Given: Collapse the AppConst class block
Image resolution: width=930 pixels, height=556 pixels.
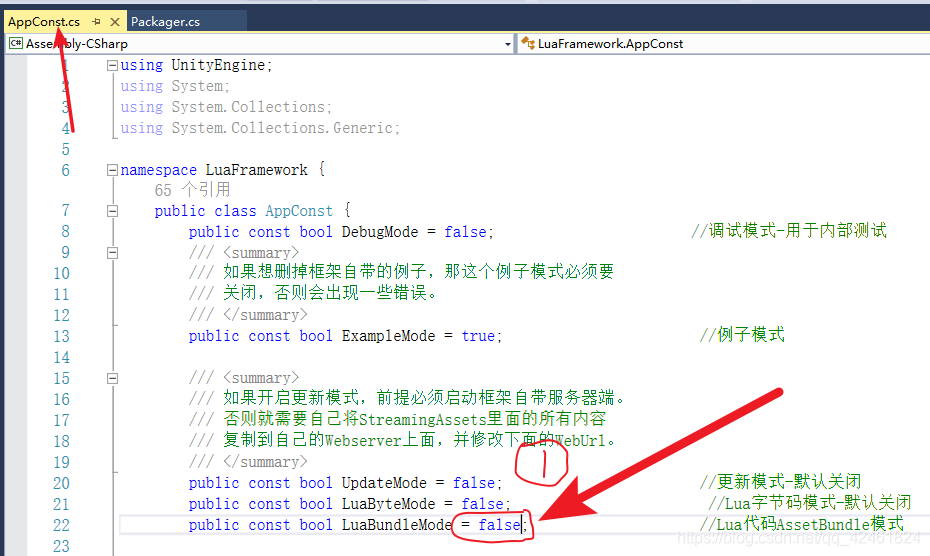Looking at the screenshot, I should (x=112, y=211).
